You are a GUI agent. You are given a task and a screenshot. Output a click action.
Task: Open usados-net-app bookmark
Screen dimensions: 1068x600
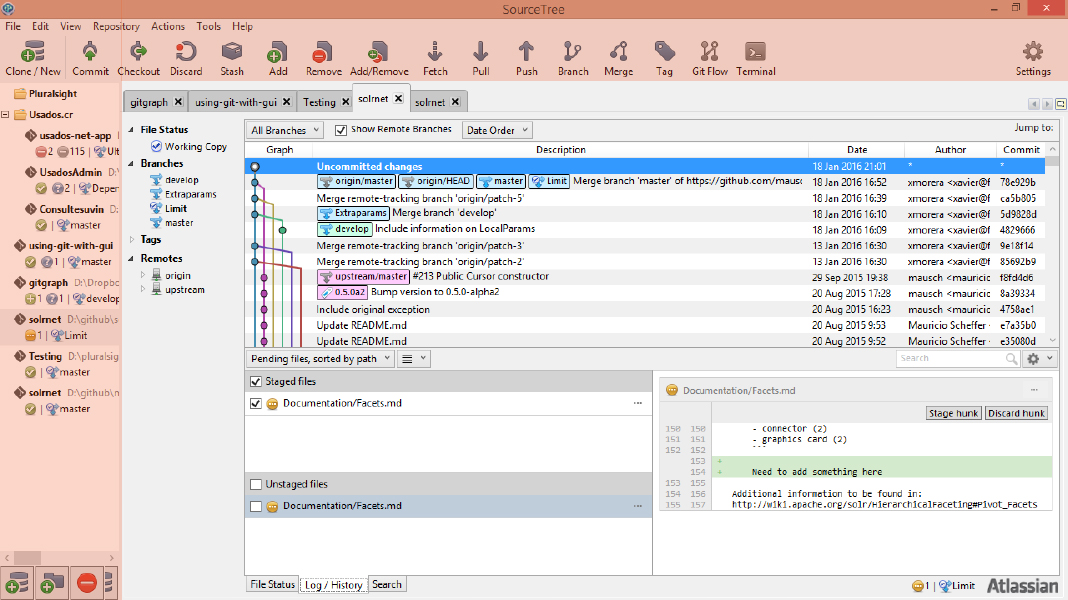(75, 136)
